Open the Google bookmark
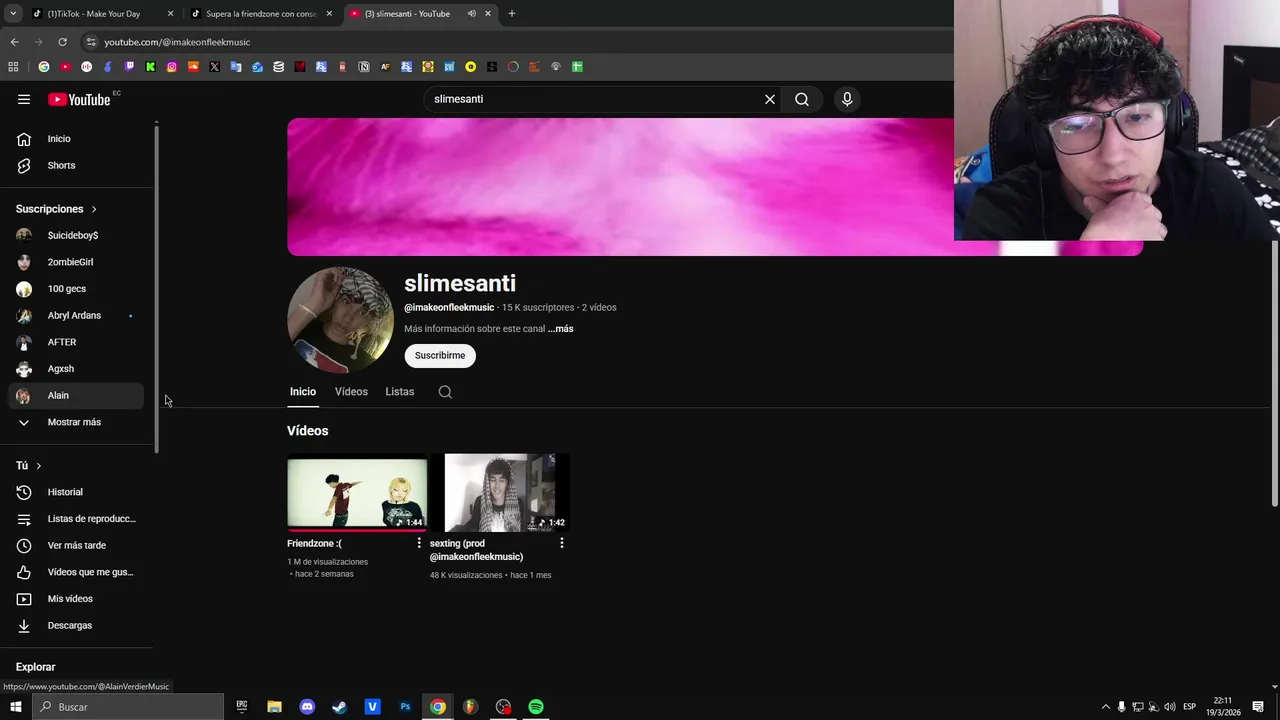This screenshot has height=720, width=1280. (x=44, y=67)
